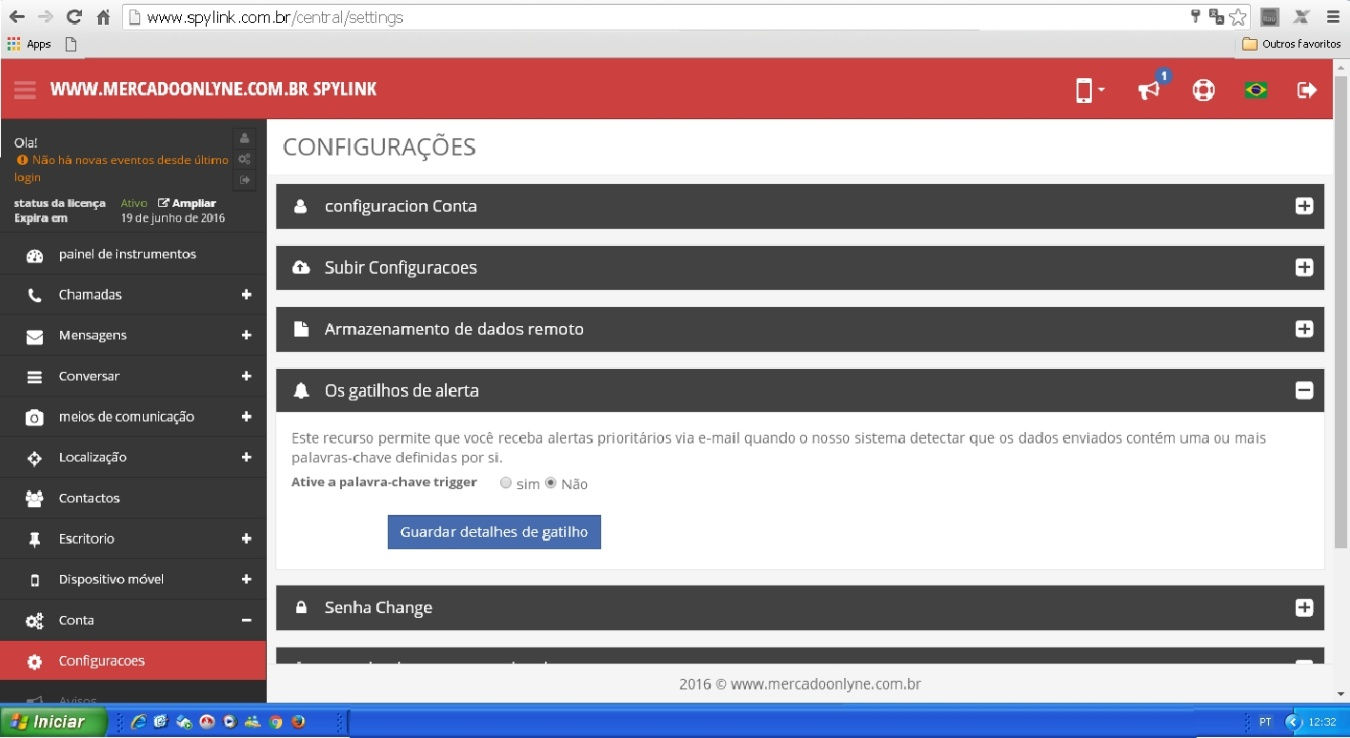Click the lifebuoy support icon
1350x738 pixels.
pos(1203,90)
